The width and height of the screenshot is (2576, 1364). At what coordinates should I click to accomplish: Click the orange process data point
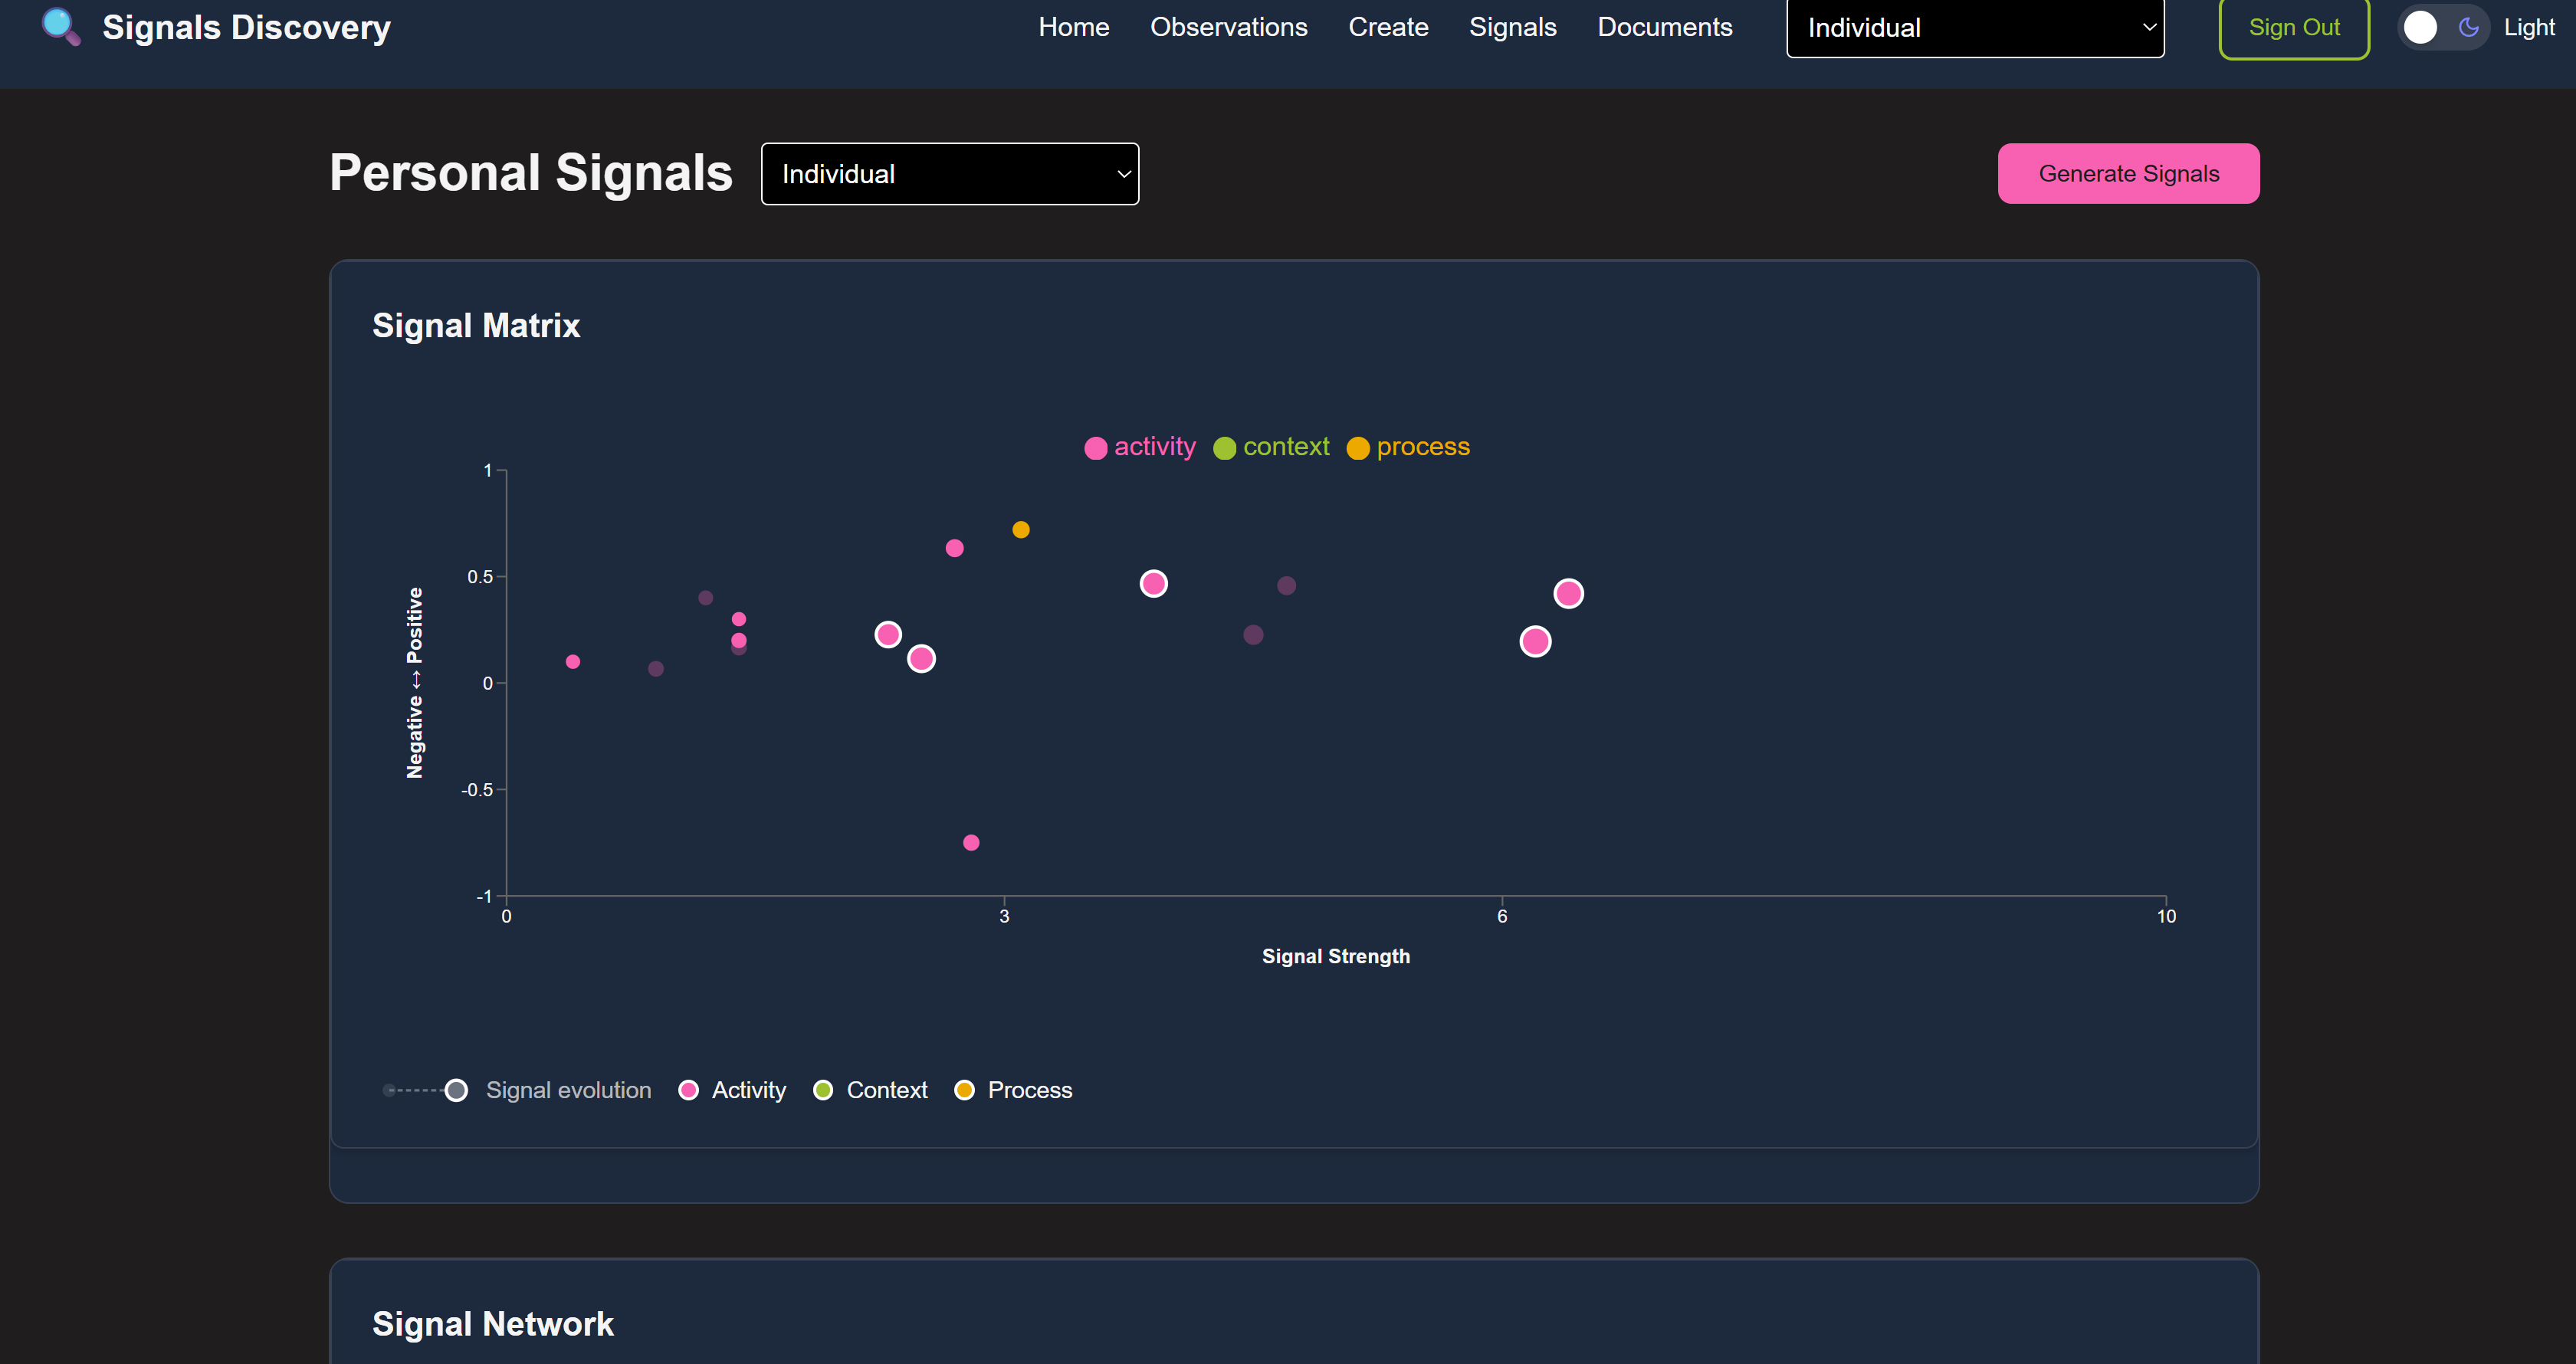pos(1020,530)
